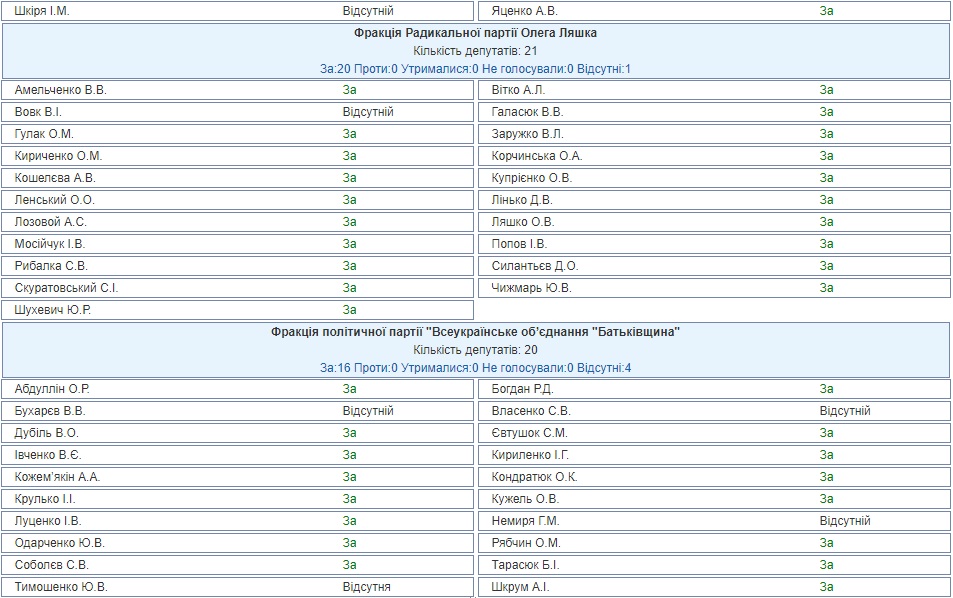This screenshot has height=598, width=953.
Task: Click the 'Кількість депутатів: 21' text
Action: coord(475,51)
